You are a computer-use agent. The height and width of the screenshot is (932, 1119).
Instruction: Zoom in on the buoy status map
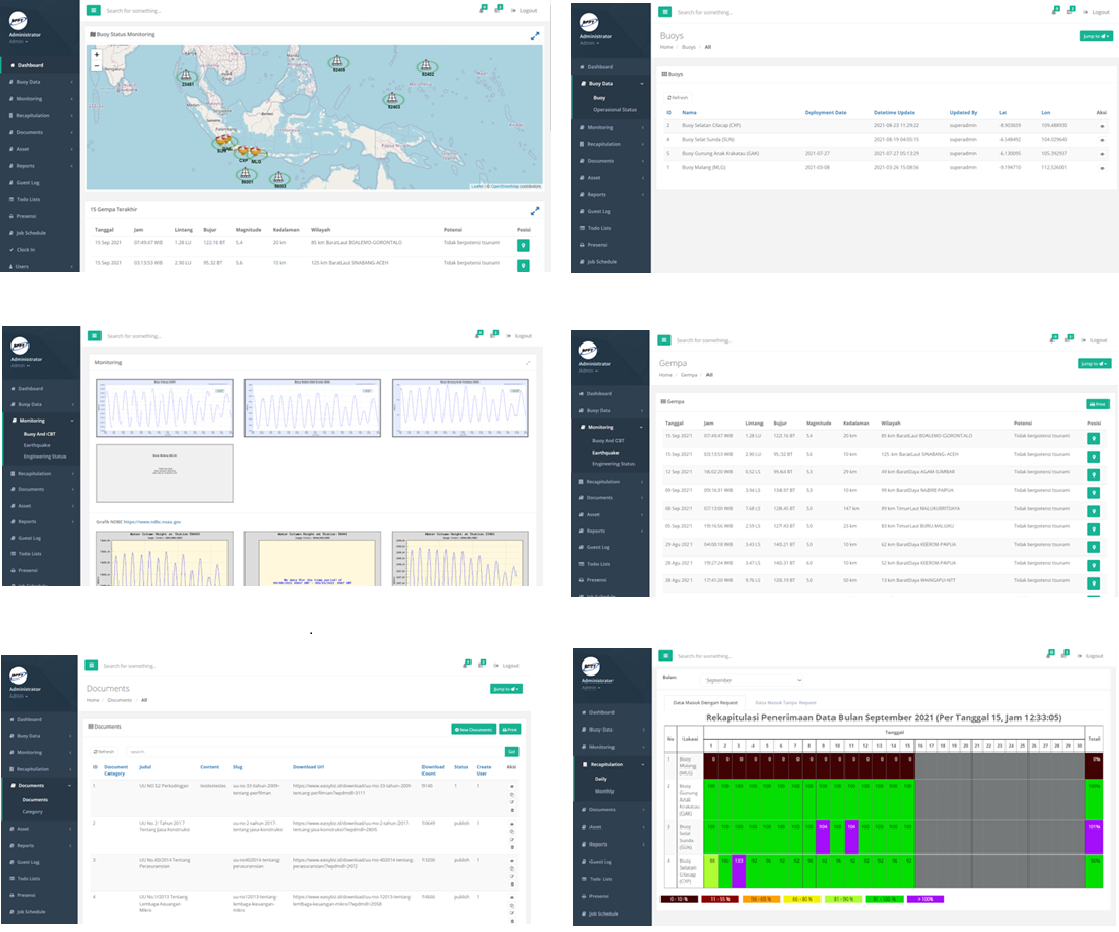(96, 54)
